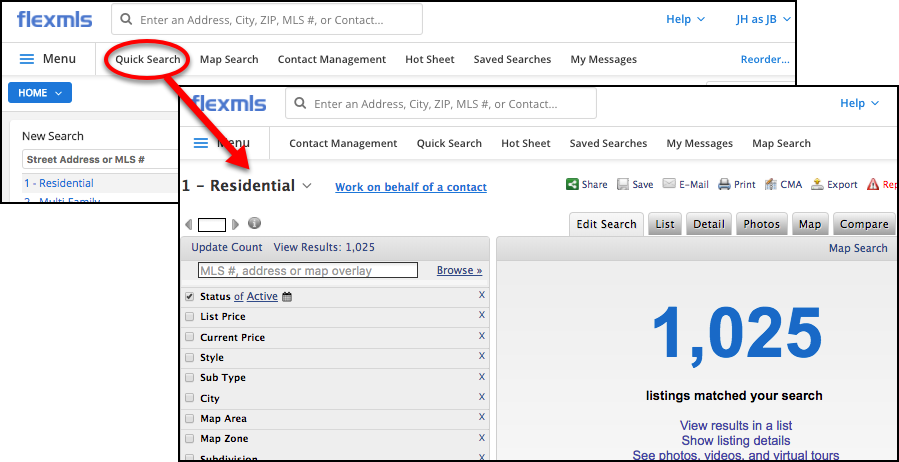Click the MLS #, address or map overlay field
Image resolution: width=899 pixels, height=462 pixels.
(307, 270)
